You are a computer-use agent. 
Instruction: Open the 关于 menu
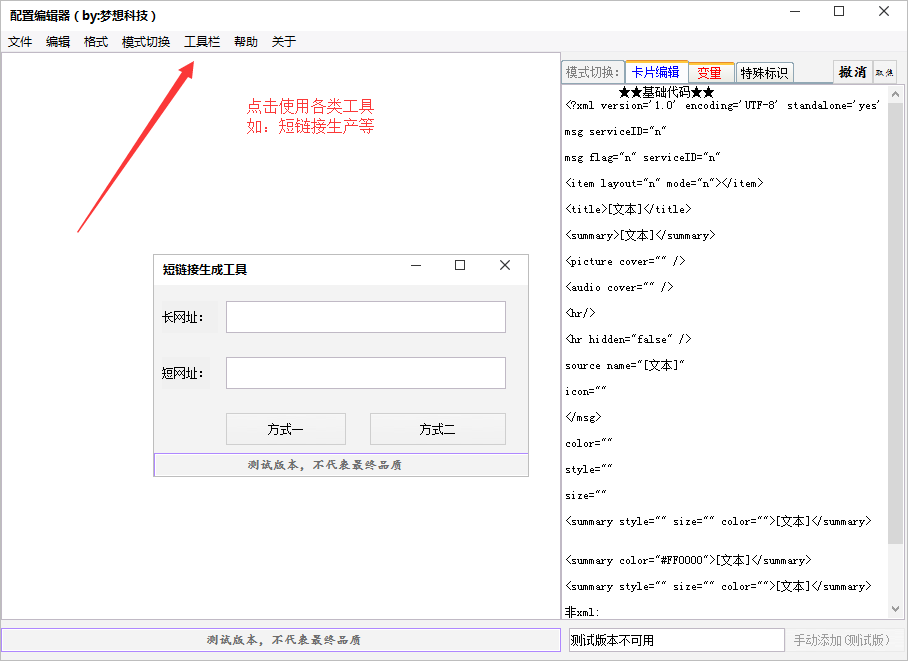pos(281,41)
